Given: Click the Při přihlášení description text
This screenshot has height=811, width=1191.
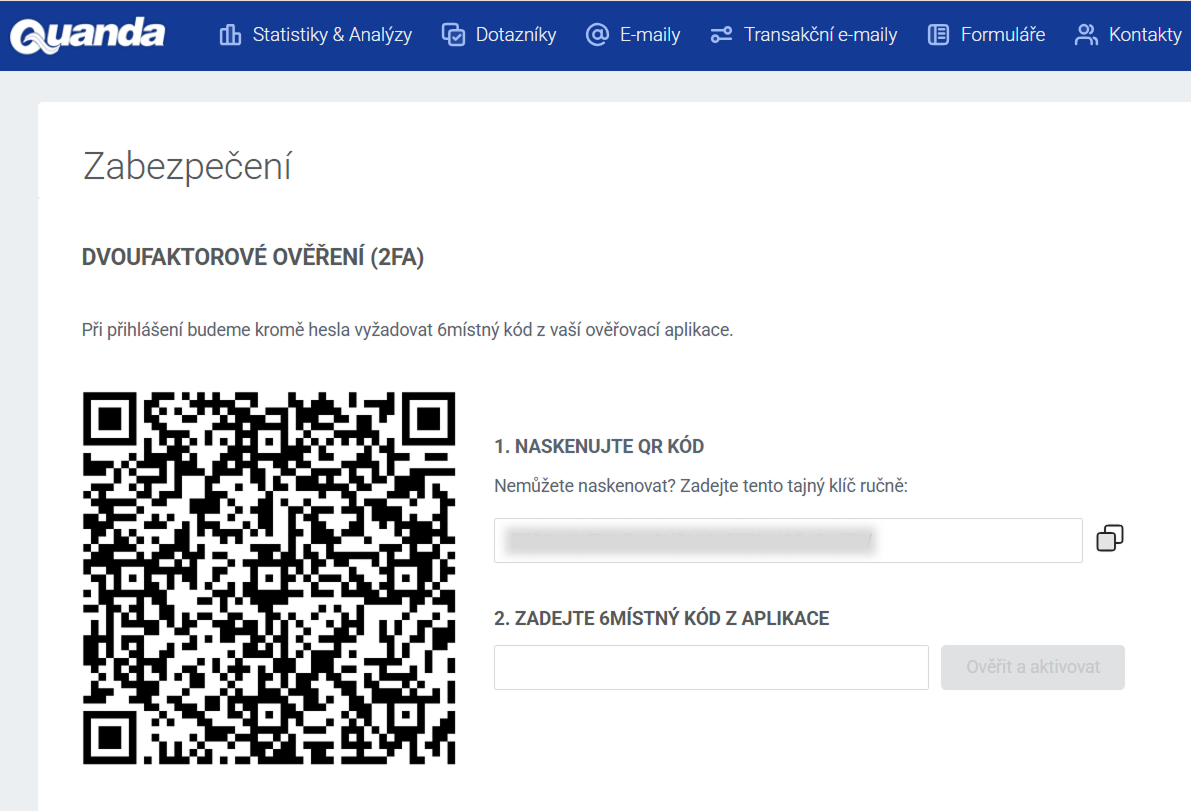Looking at the screenshot, I should tap(407, 330).
